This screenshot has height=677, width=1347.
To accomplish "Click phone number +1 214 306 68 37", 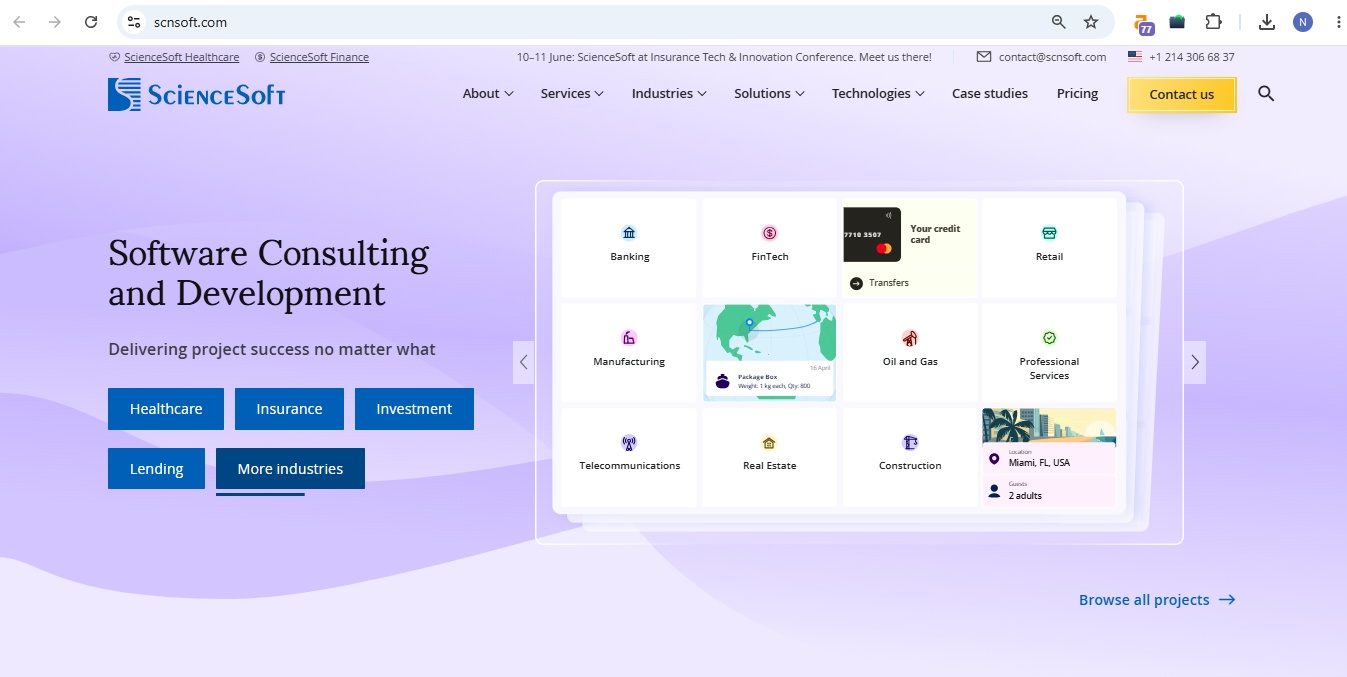I will [1191, 57].
